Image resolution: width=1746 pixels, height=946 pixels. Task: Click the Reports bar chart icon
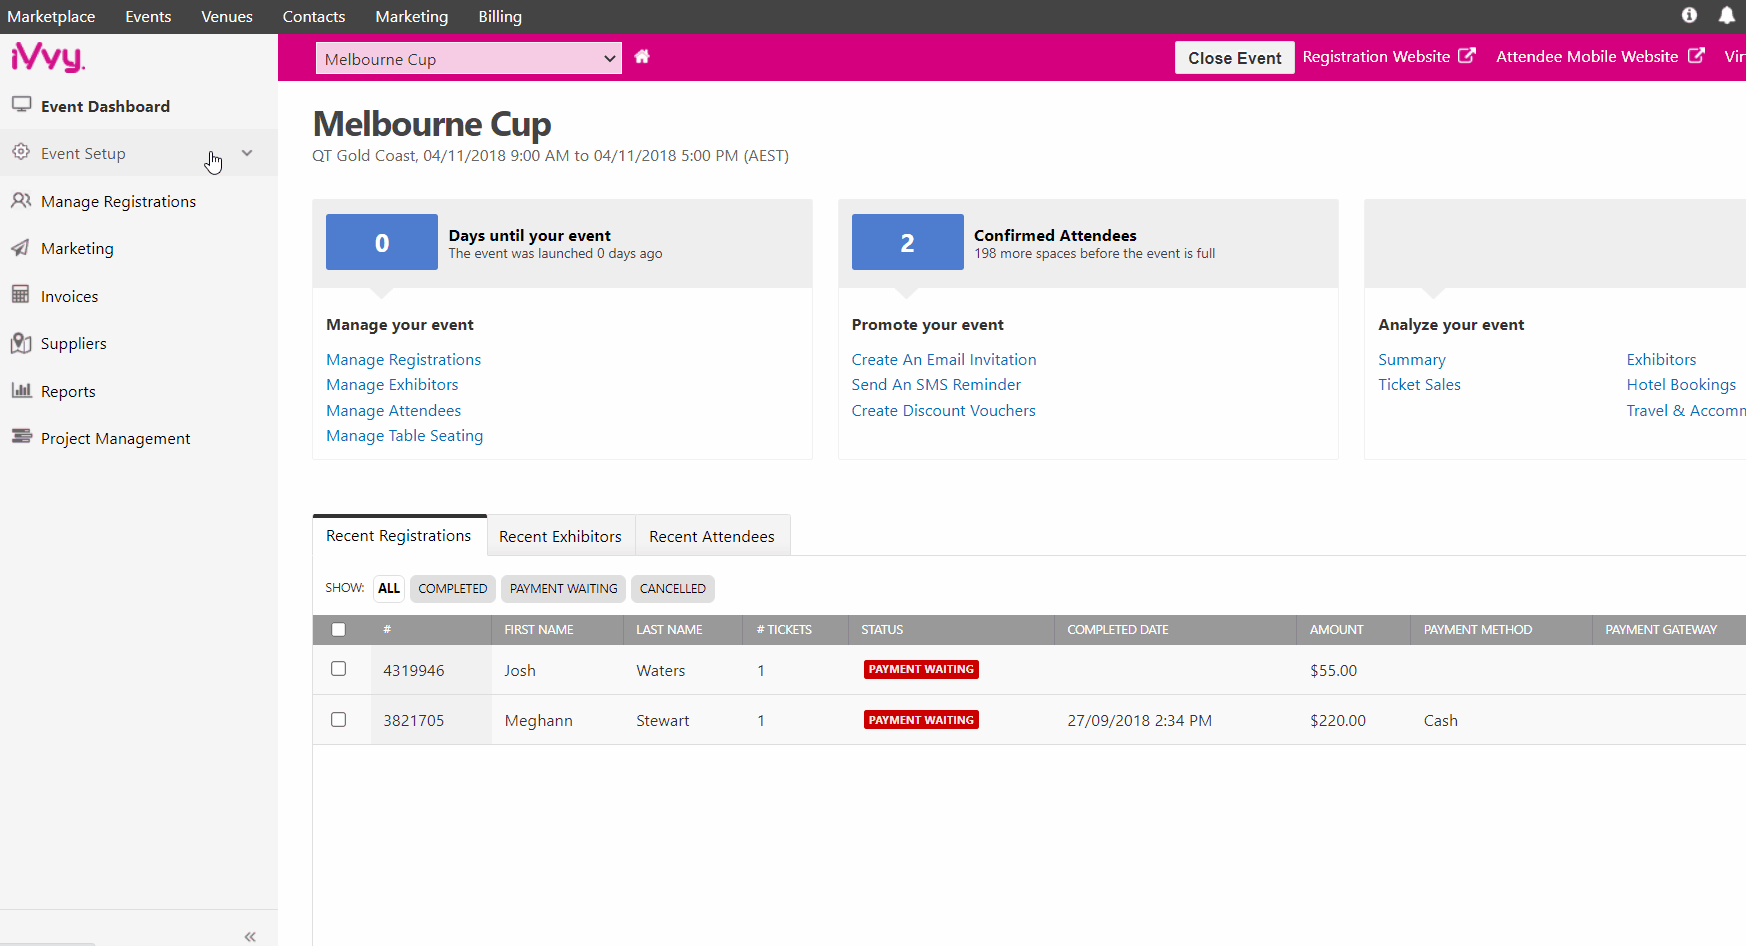pos(21,390)
